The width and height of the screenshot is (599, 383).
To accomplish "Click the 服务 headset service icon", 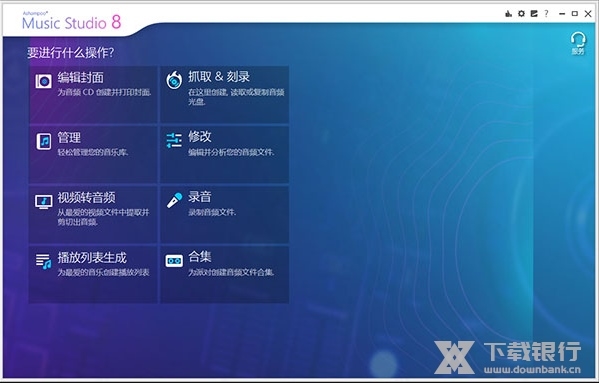I will (578, 43).
